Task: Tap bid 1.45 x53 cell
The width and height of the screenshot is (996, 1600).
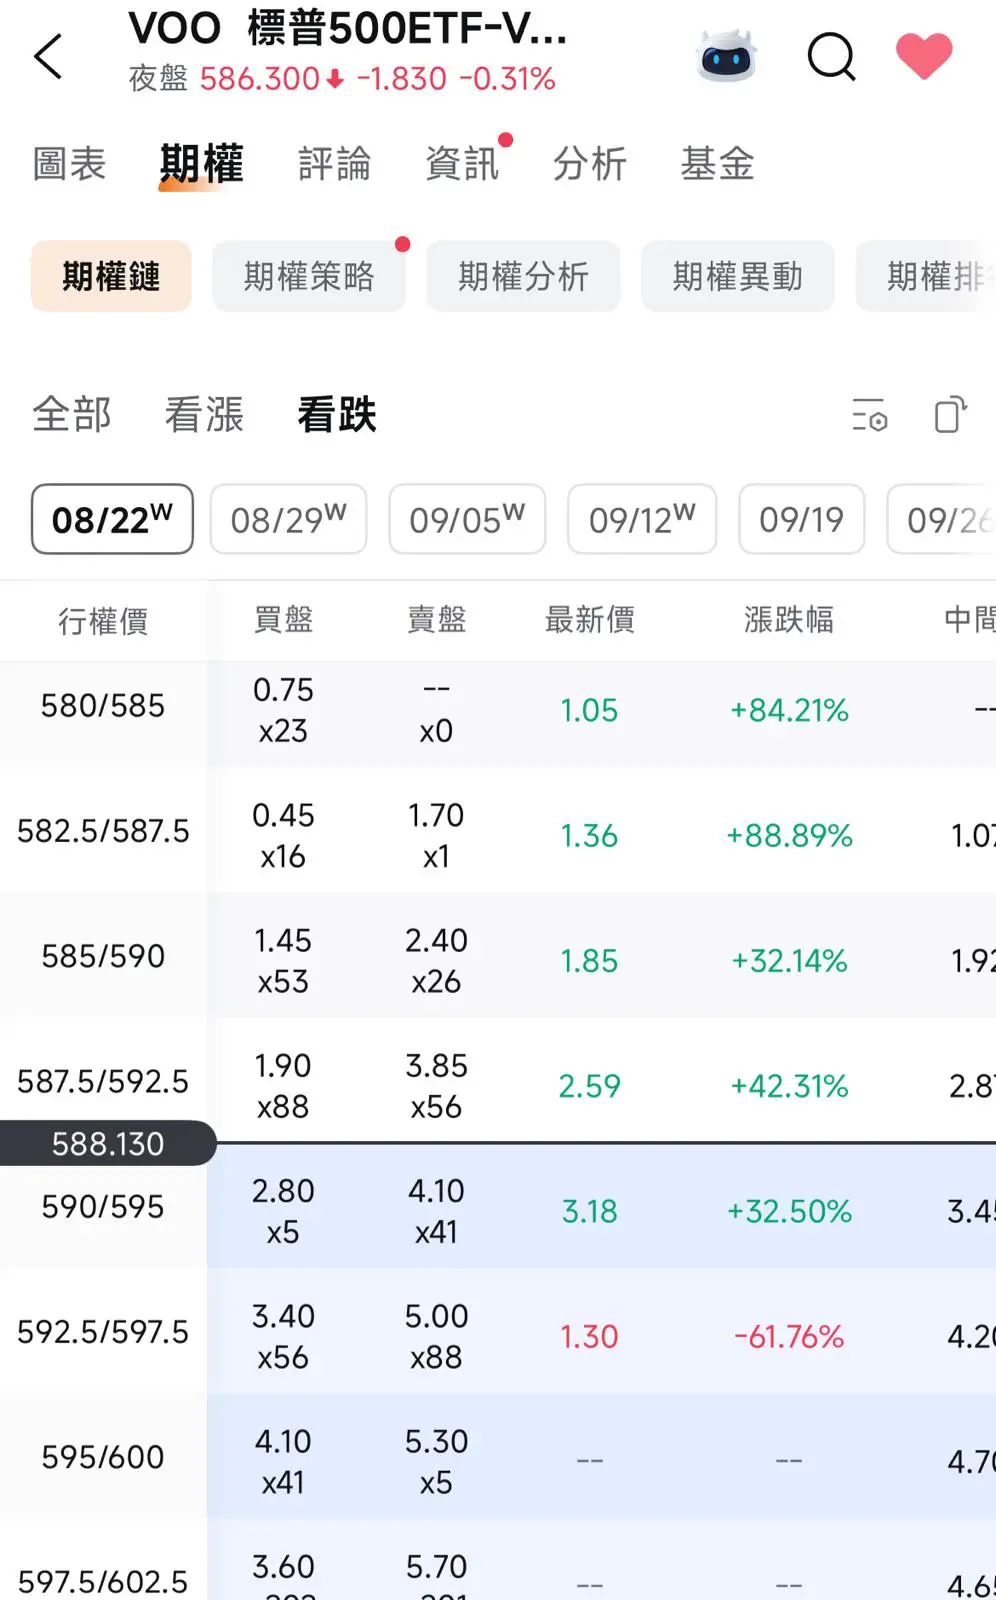Action: pos(283,960)
